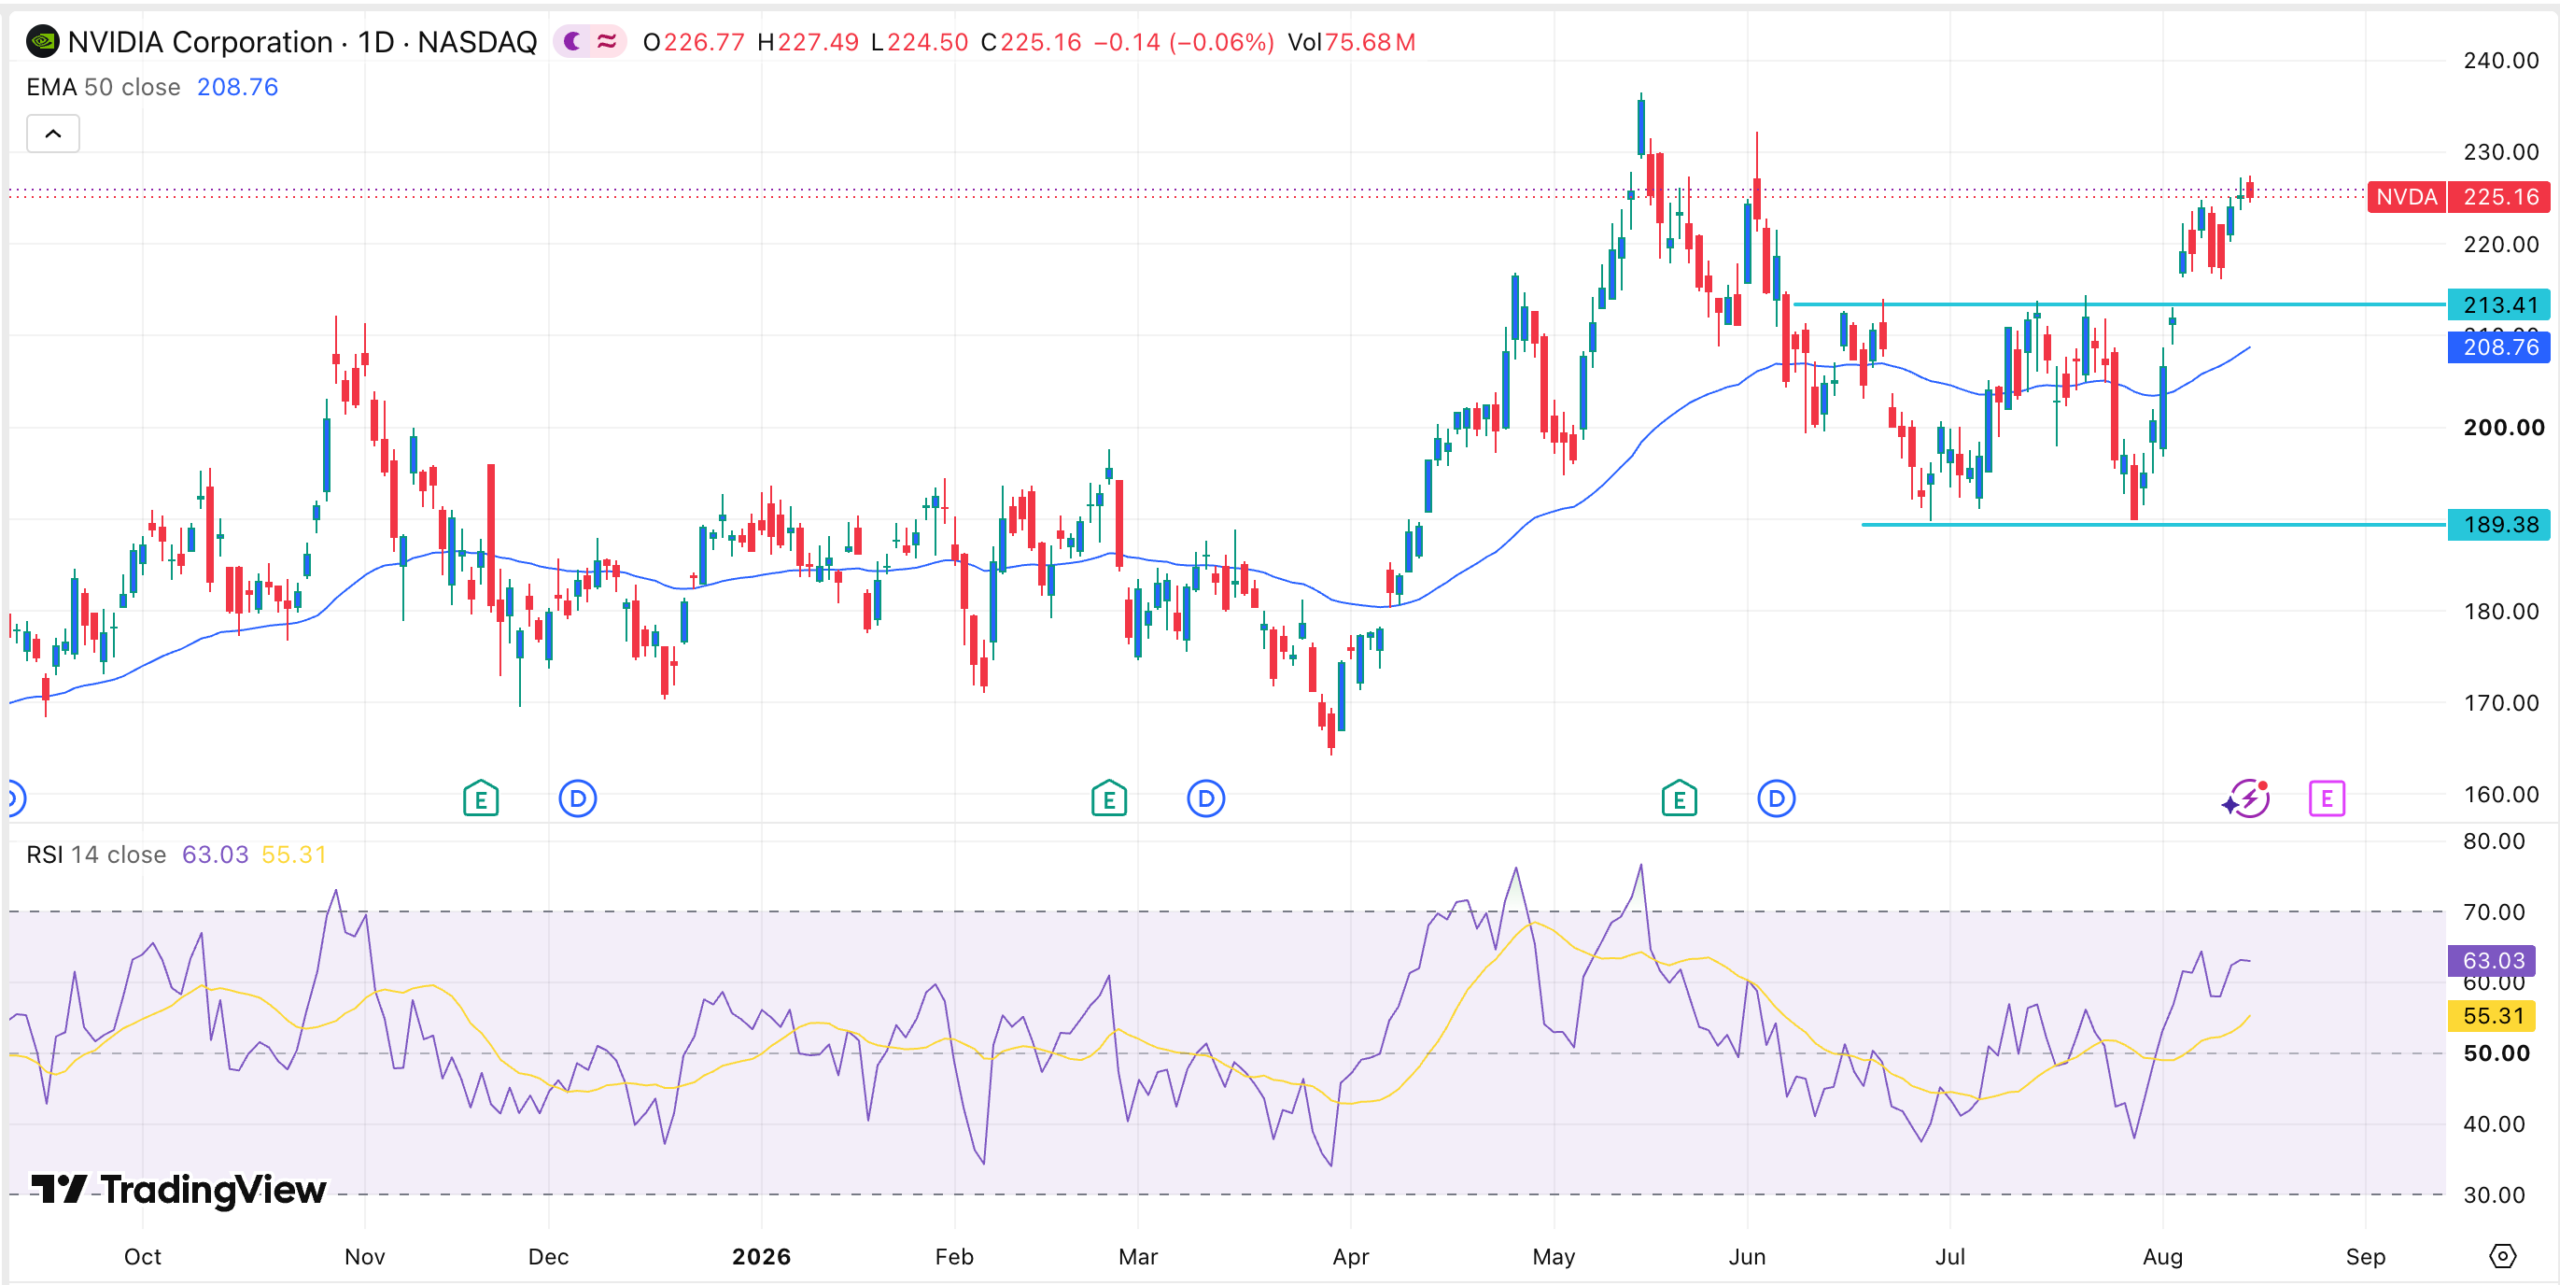Click the red 225.16 price tag on the axis
The height and width of the screenshot is (1285, 2560).
(2500, 197)
